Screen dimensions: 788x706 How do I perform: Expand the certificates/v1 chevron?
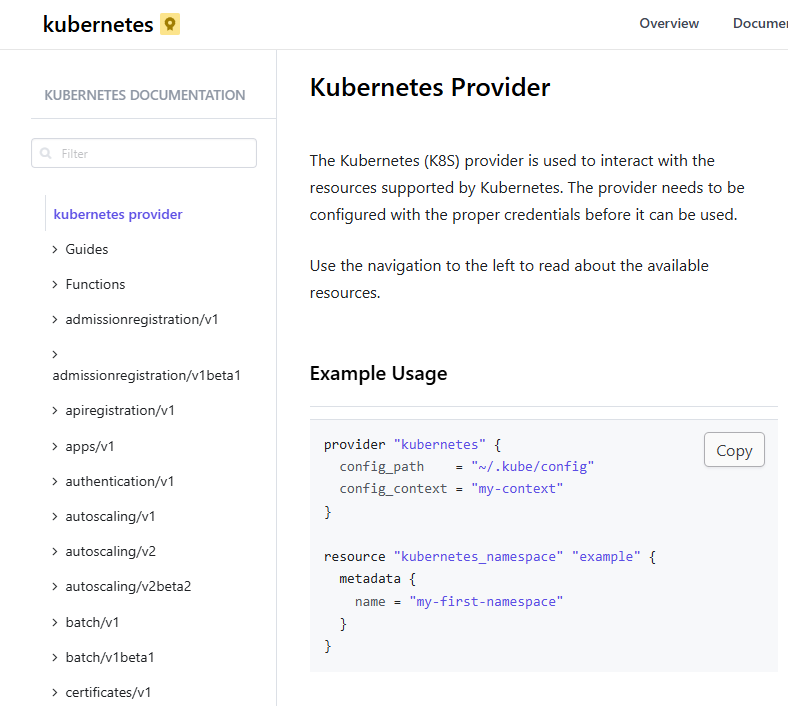[55, 693]
